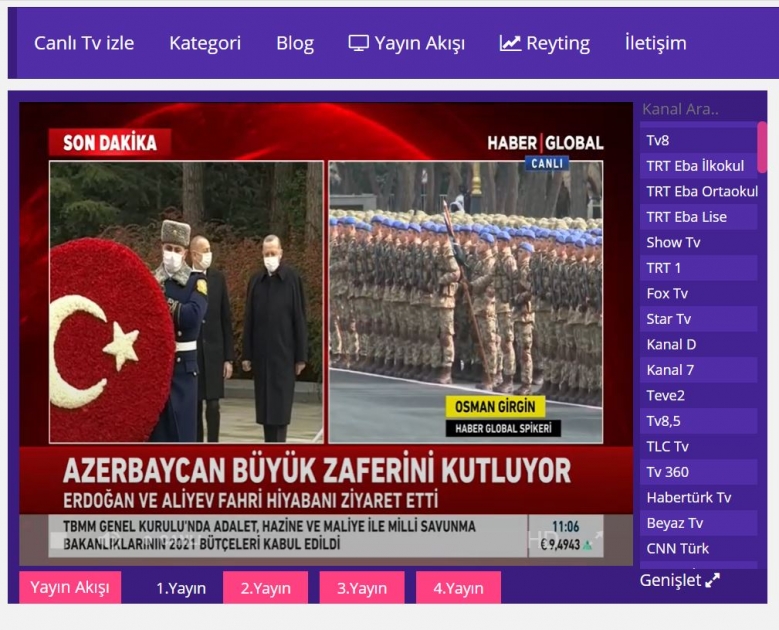Select the 1.Yayın stream tab
Viewport: 779px width, 630px height.
pyautogui.click(x=181, y=588)
